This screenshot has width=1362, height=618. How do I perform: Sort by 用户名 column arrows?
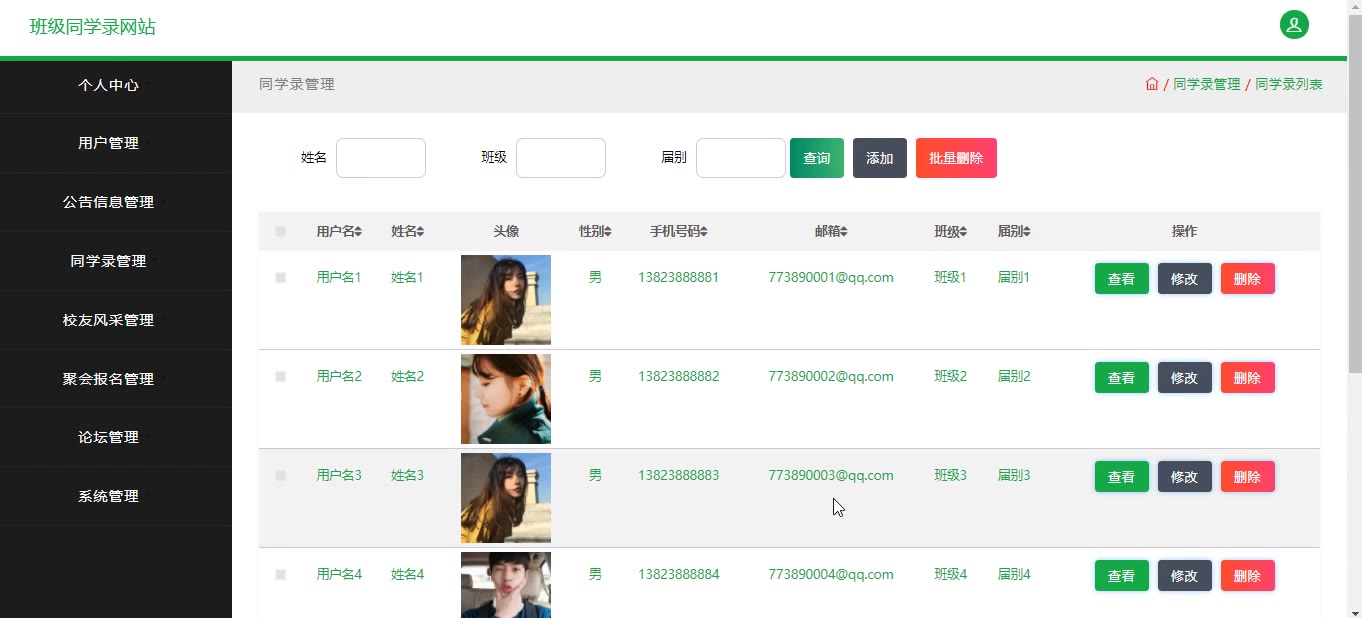coord(358,232)
